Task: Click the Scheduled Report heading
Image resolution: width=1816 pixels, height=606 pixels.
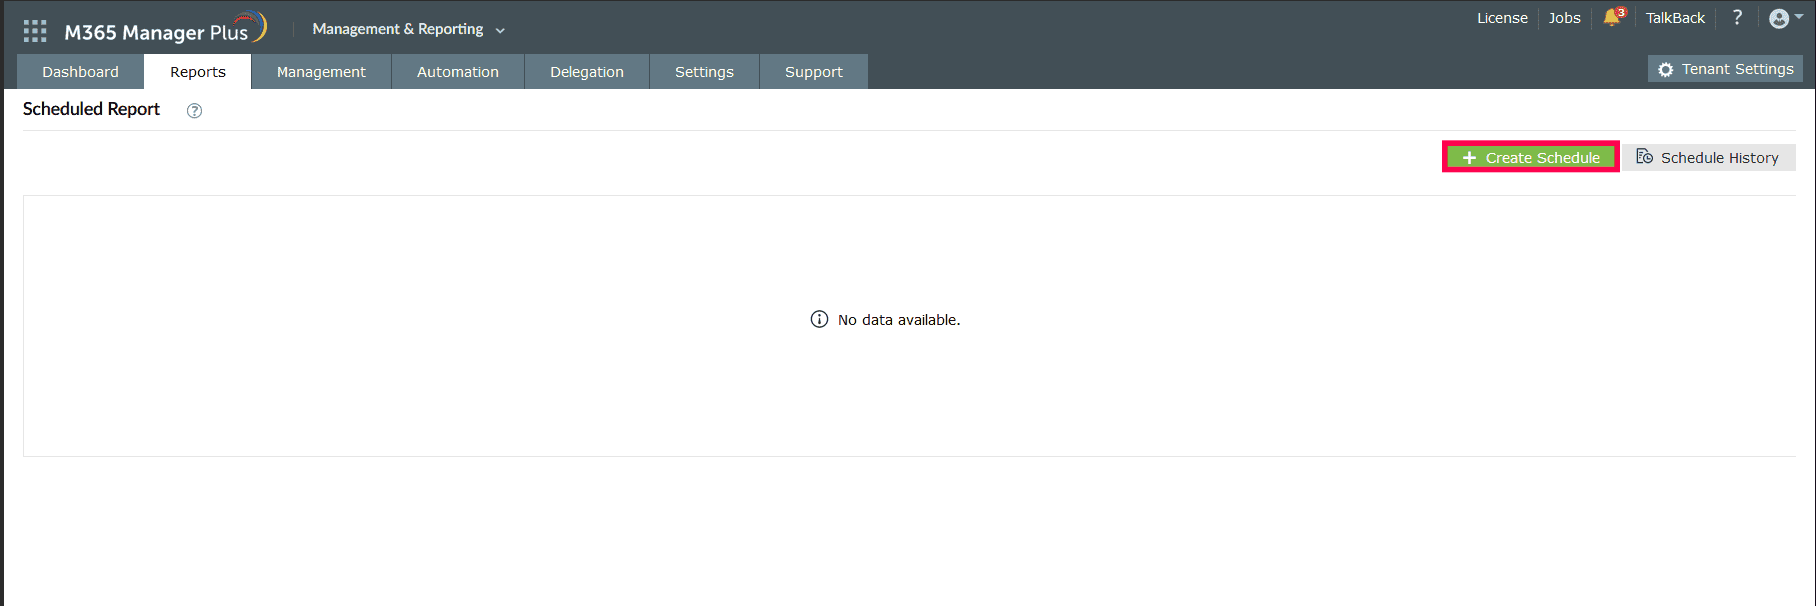Action: 91,109
